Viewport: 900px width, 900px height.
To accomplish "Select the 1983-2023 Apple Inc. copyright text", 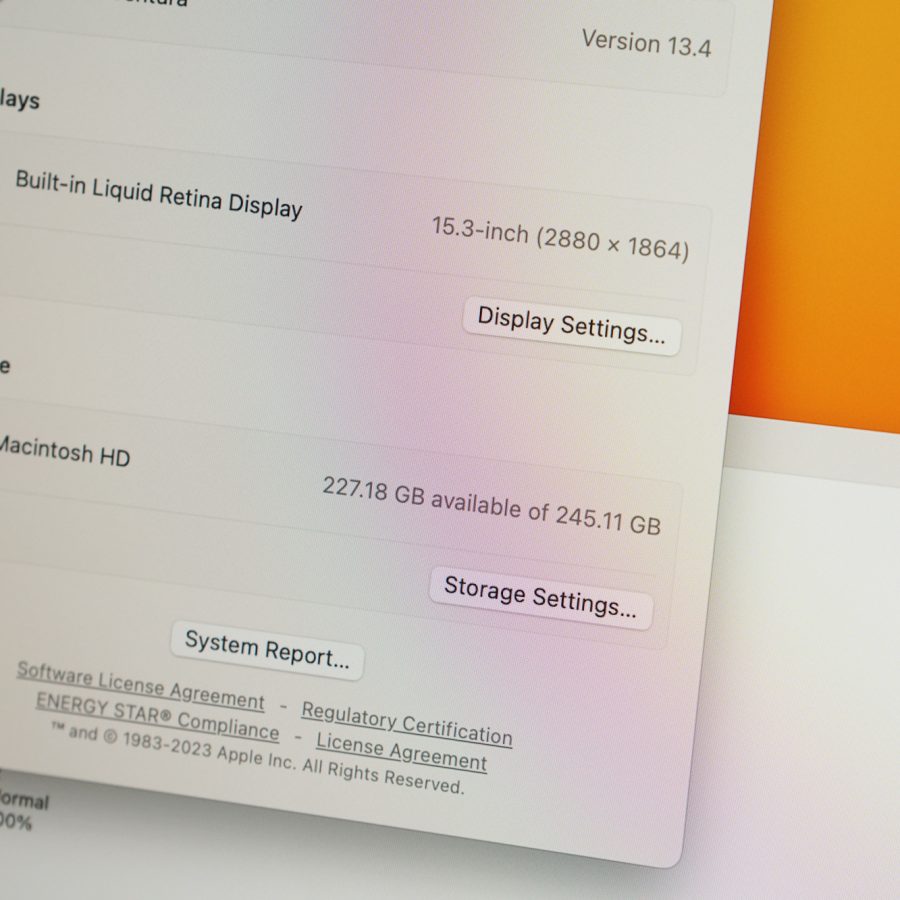I will tap(258, 758).
